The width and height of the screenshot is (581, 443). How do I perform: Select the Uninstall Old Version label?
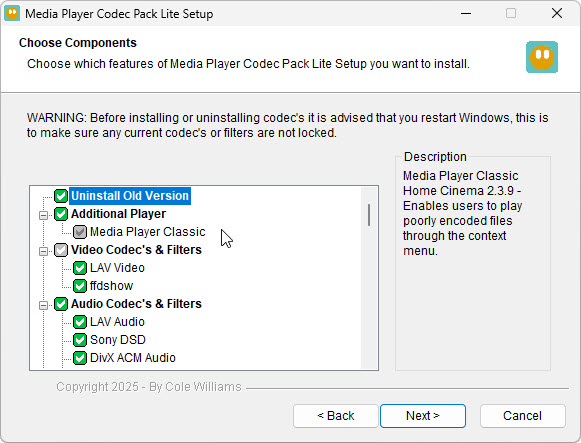(130, 196)
